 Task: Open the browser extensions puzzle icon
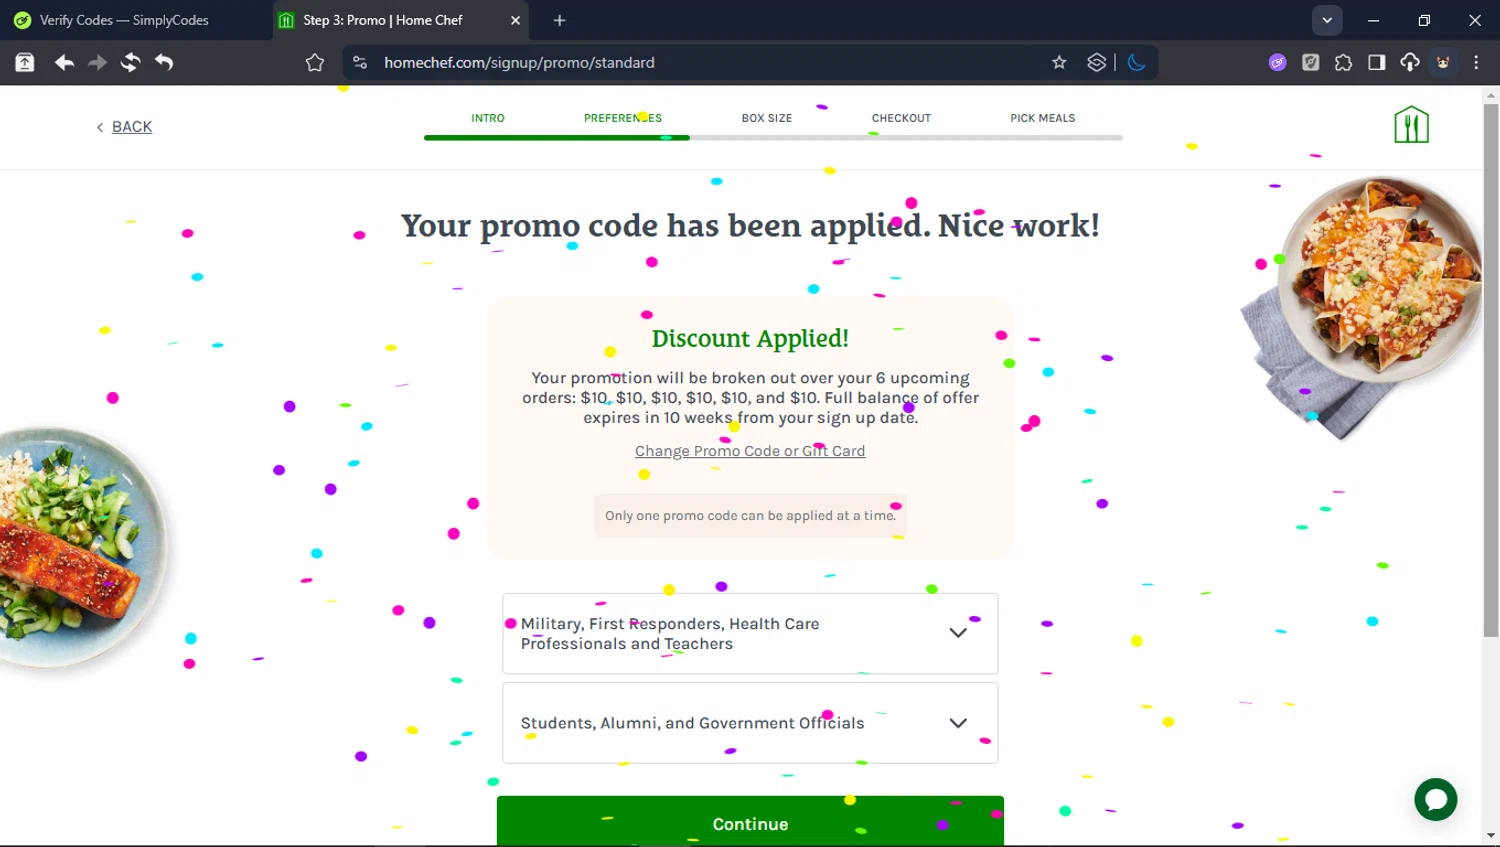1343,63
